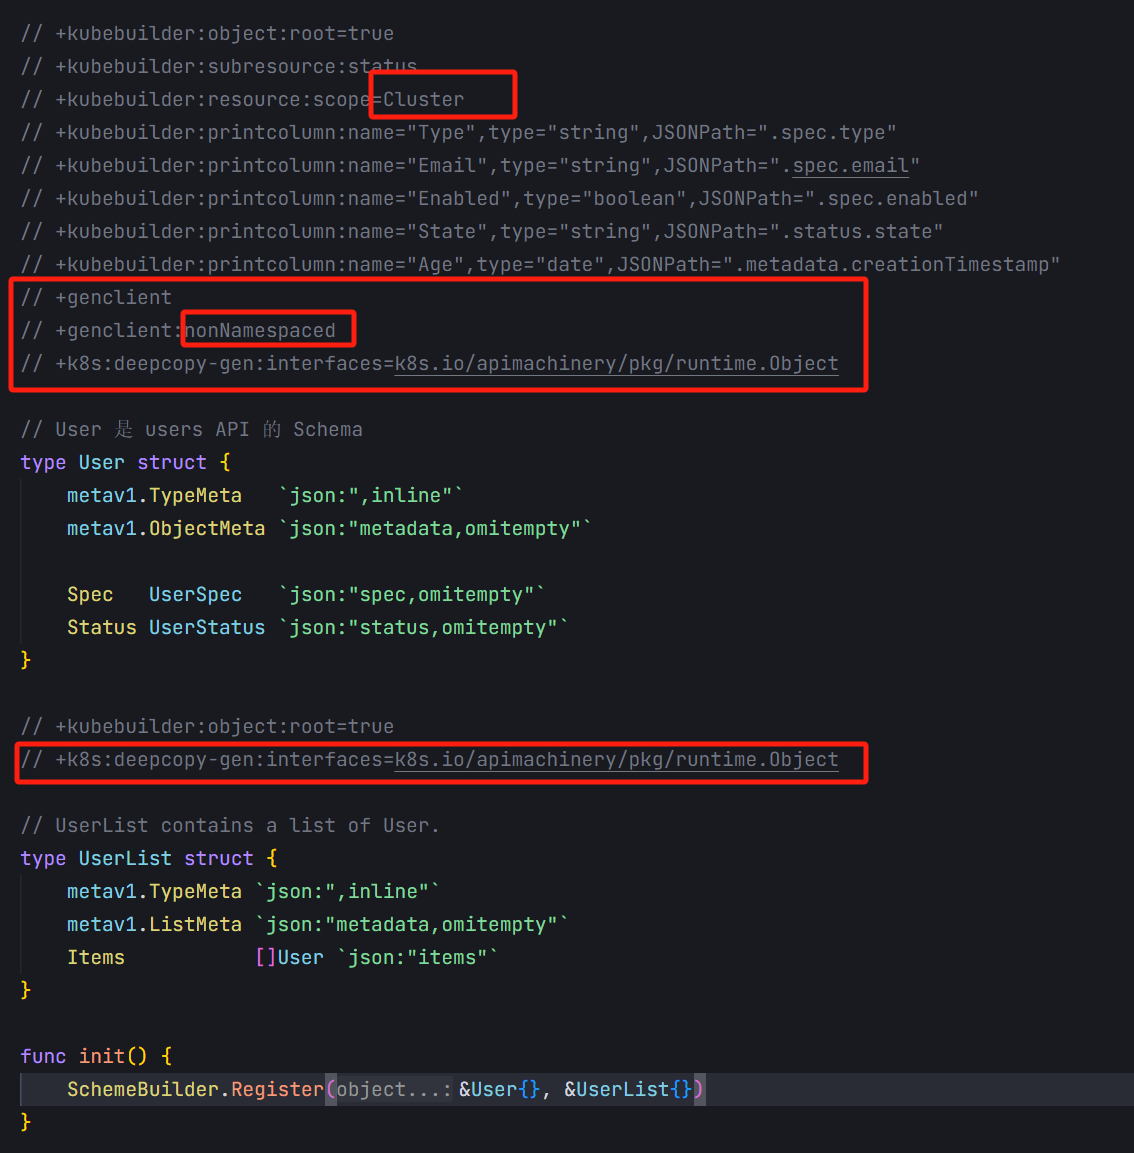Click `json:"status,omitempty"` struct tag

click(x=424, y=627)
